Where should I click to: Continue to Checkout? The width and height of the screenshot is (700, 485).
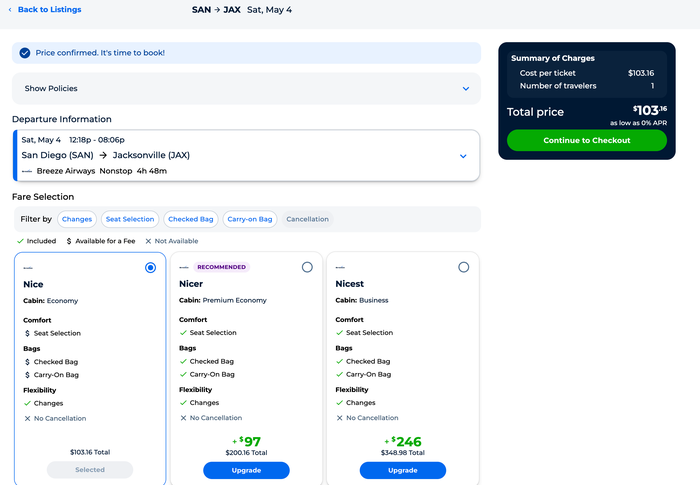coord(587,140)
